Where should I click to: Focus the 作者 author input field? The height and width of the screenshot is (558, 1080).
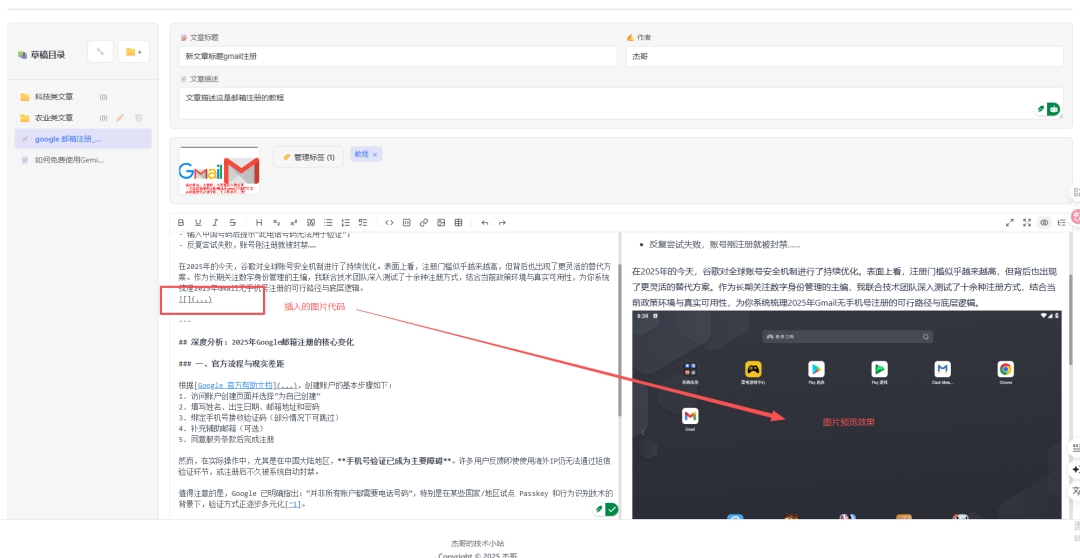click(844, 56)
